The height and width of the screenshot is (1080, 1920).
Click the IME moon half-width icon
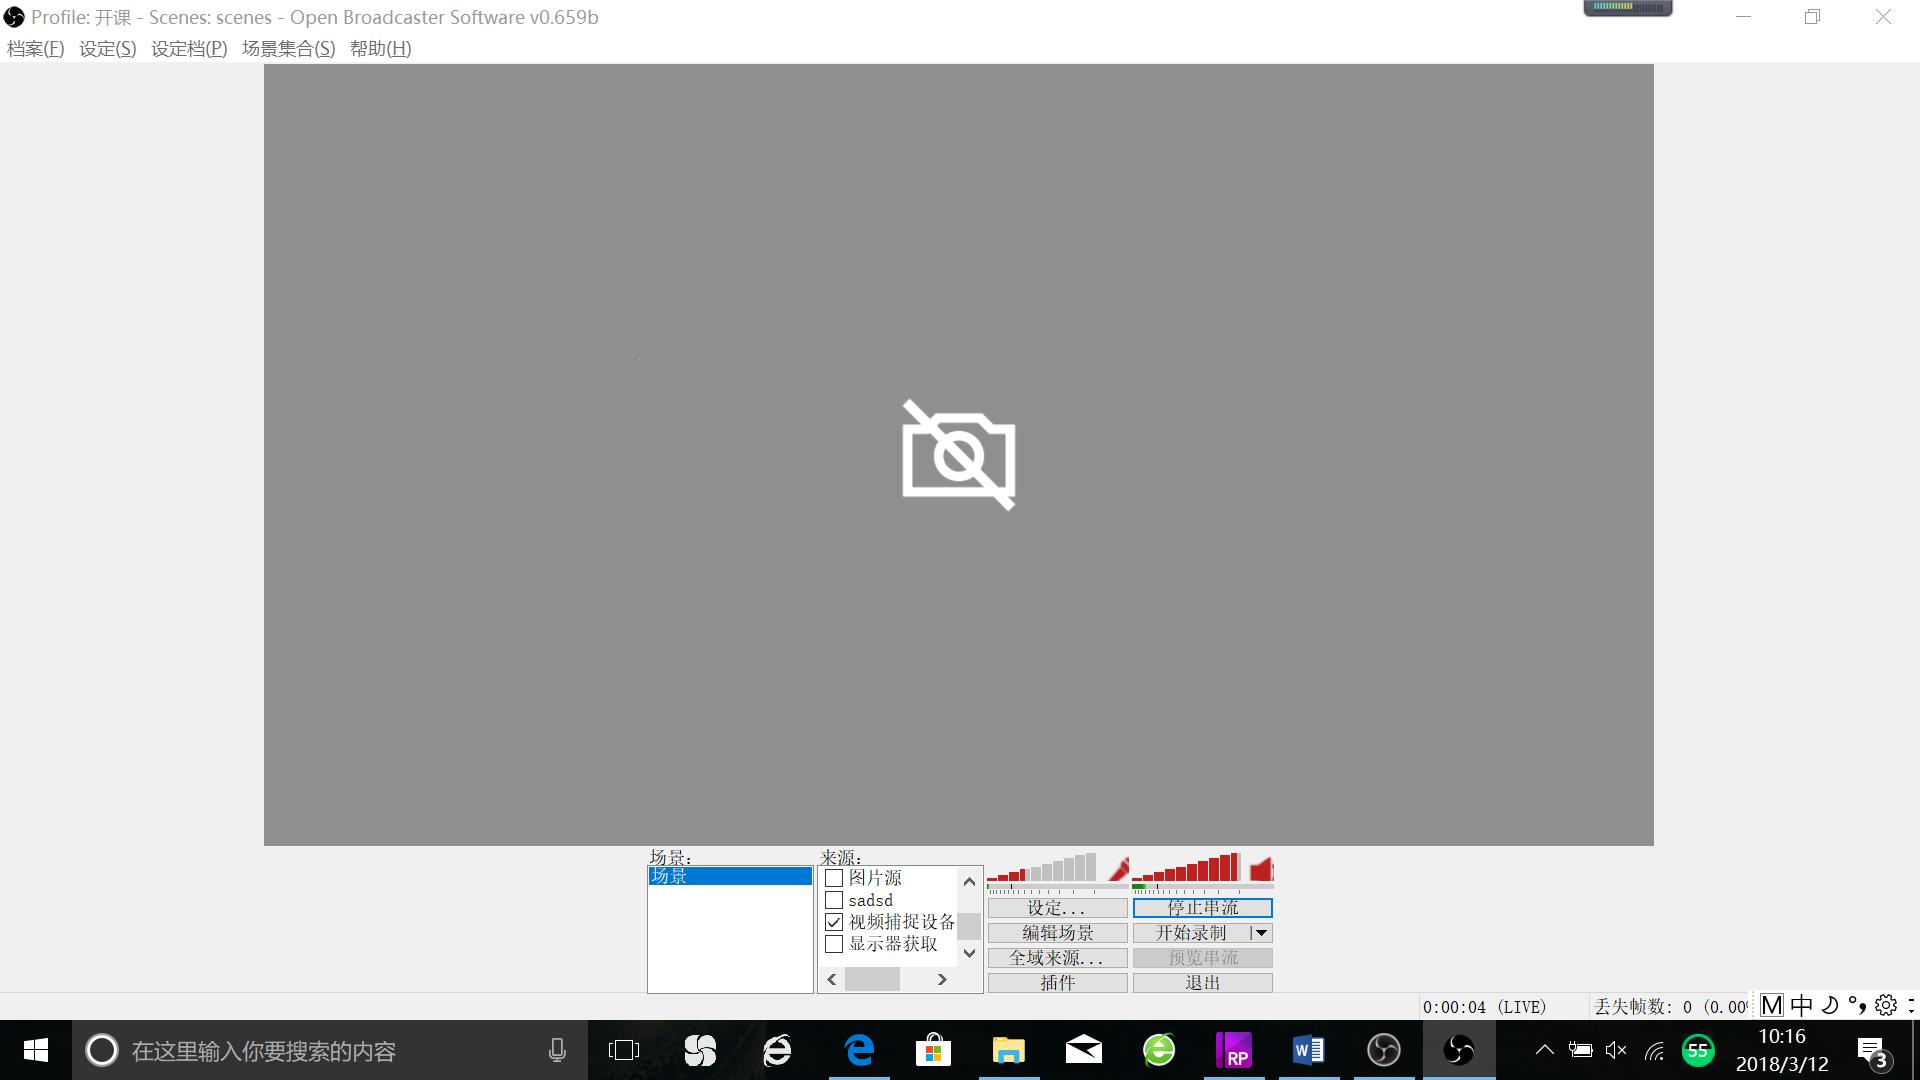coord(1830,1005)
